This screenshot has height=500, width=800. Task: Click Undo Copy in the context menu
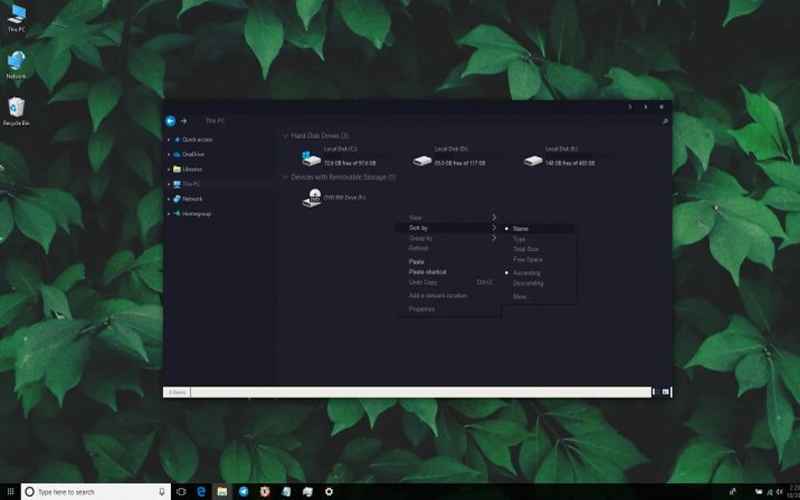point(449,282)
